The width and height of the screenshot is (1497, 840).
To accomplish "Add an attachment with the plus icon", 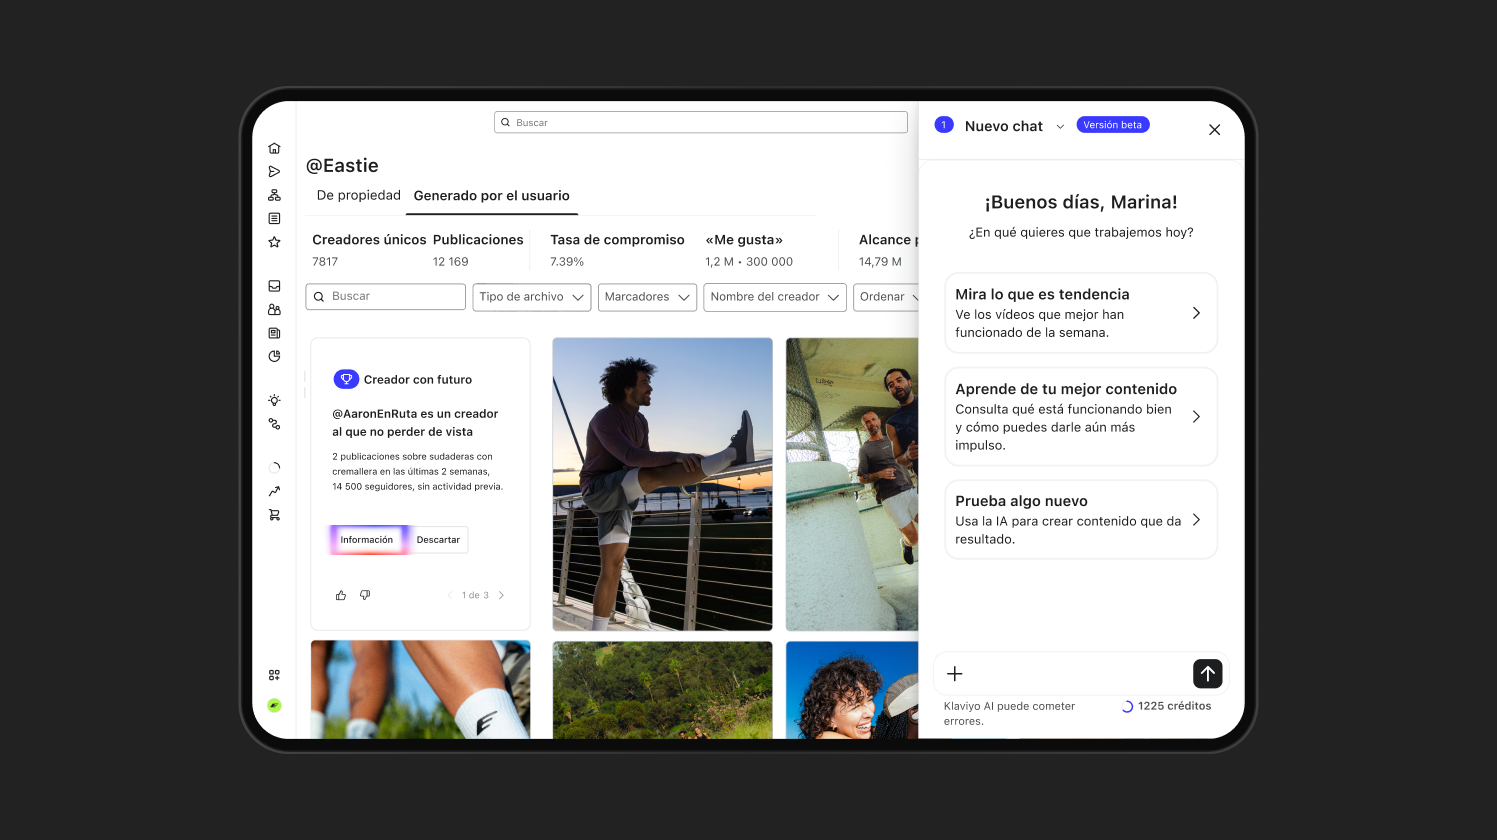I will 955,674.
